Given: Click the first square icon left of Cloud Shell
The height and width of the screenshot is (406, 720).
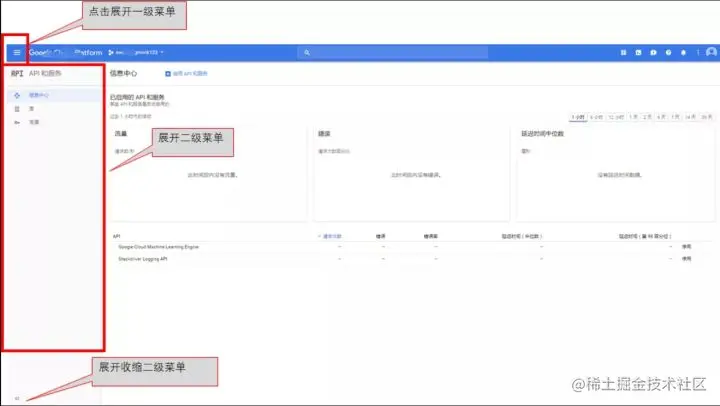Looking at the screenshot, I should click(x=623, y=53).
